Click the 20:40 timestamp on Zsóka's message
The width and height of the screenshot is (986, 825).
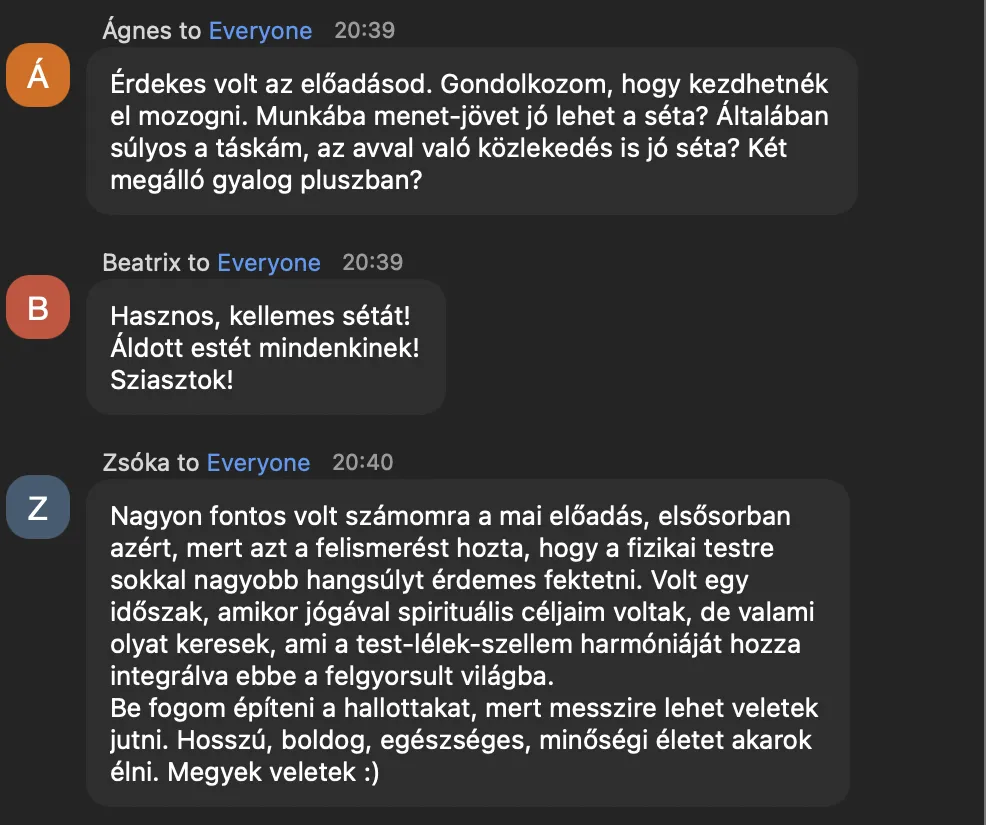[362, 463]
